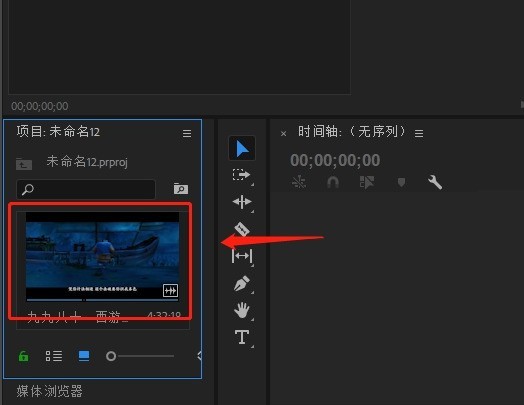Image resolution: width=524 pixels, height=405 pixels.
Task: Select the Hand tool
Action: tap(242, 310)
